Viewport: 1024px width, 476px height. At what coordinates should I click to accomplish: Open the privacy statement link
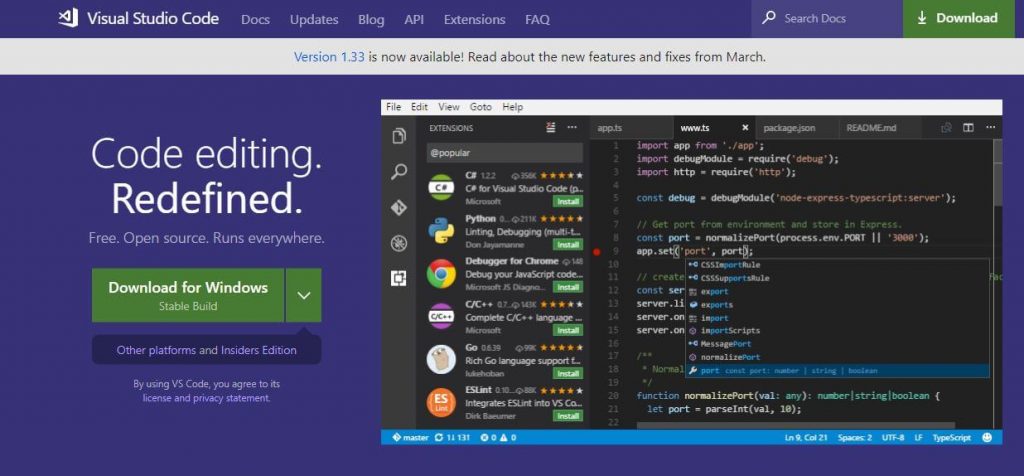pos(231,398)
